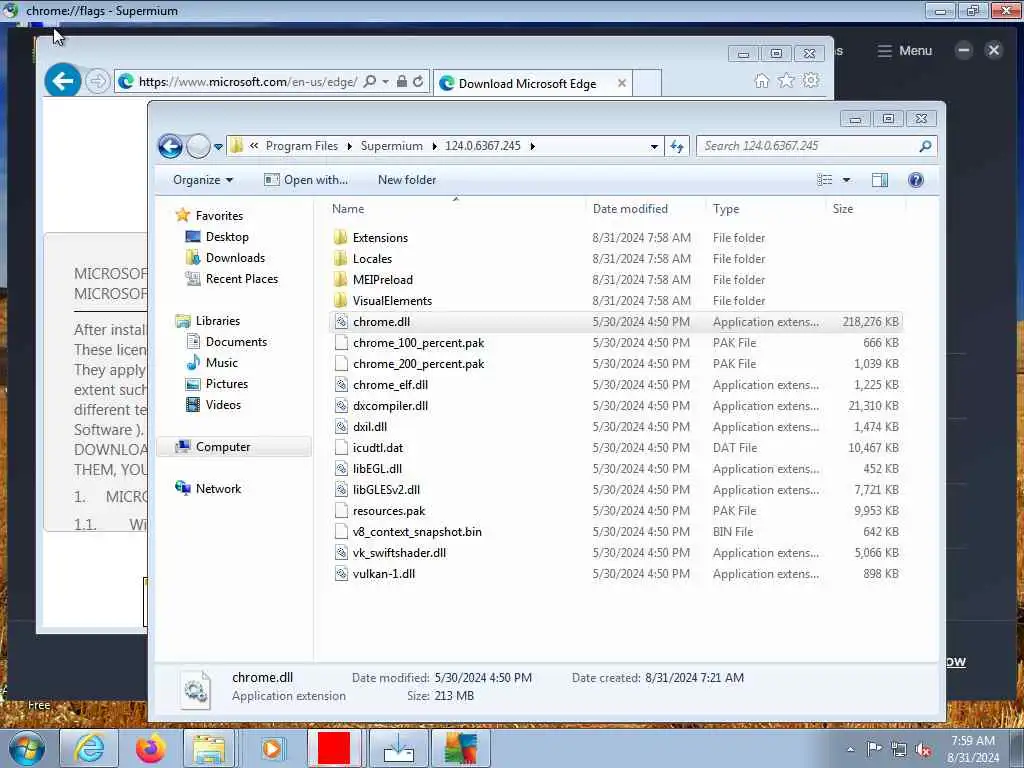Select Downloads in the navigation pane

(235, 257)
